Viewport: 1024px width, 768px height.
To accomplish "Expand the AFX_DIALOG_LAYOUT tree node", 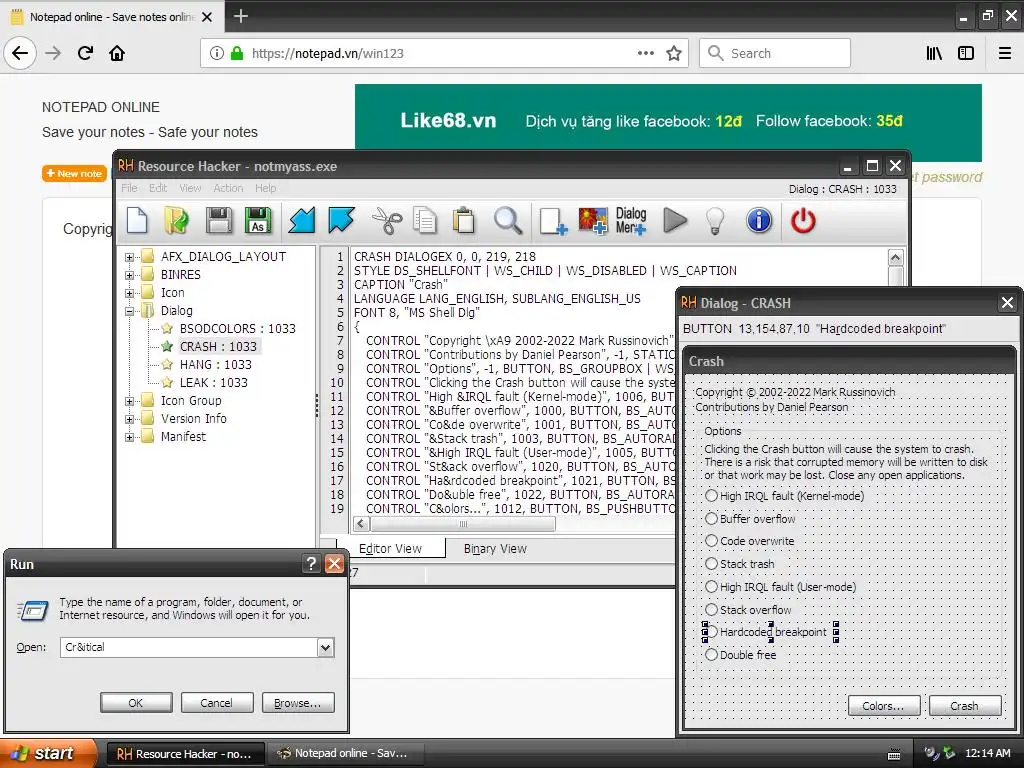I will click(x=129, y=257).
